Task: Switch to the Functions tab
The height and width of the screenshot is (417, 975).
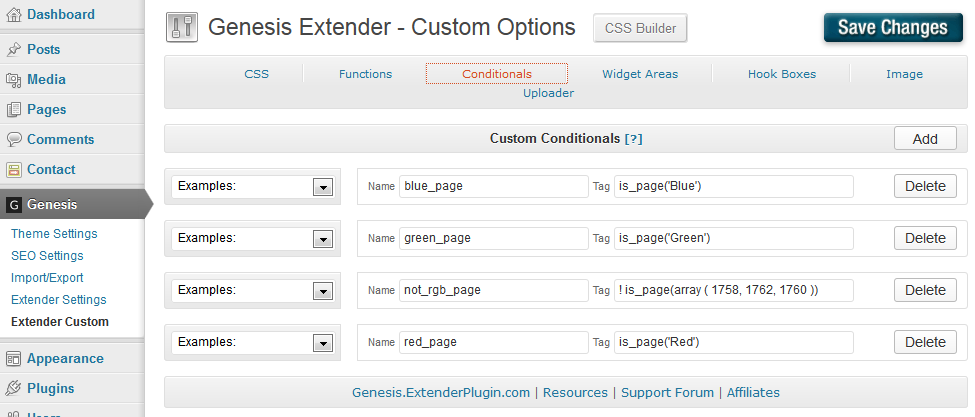Action: [365, 74]
